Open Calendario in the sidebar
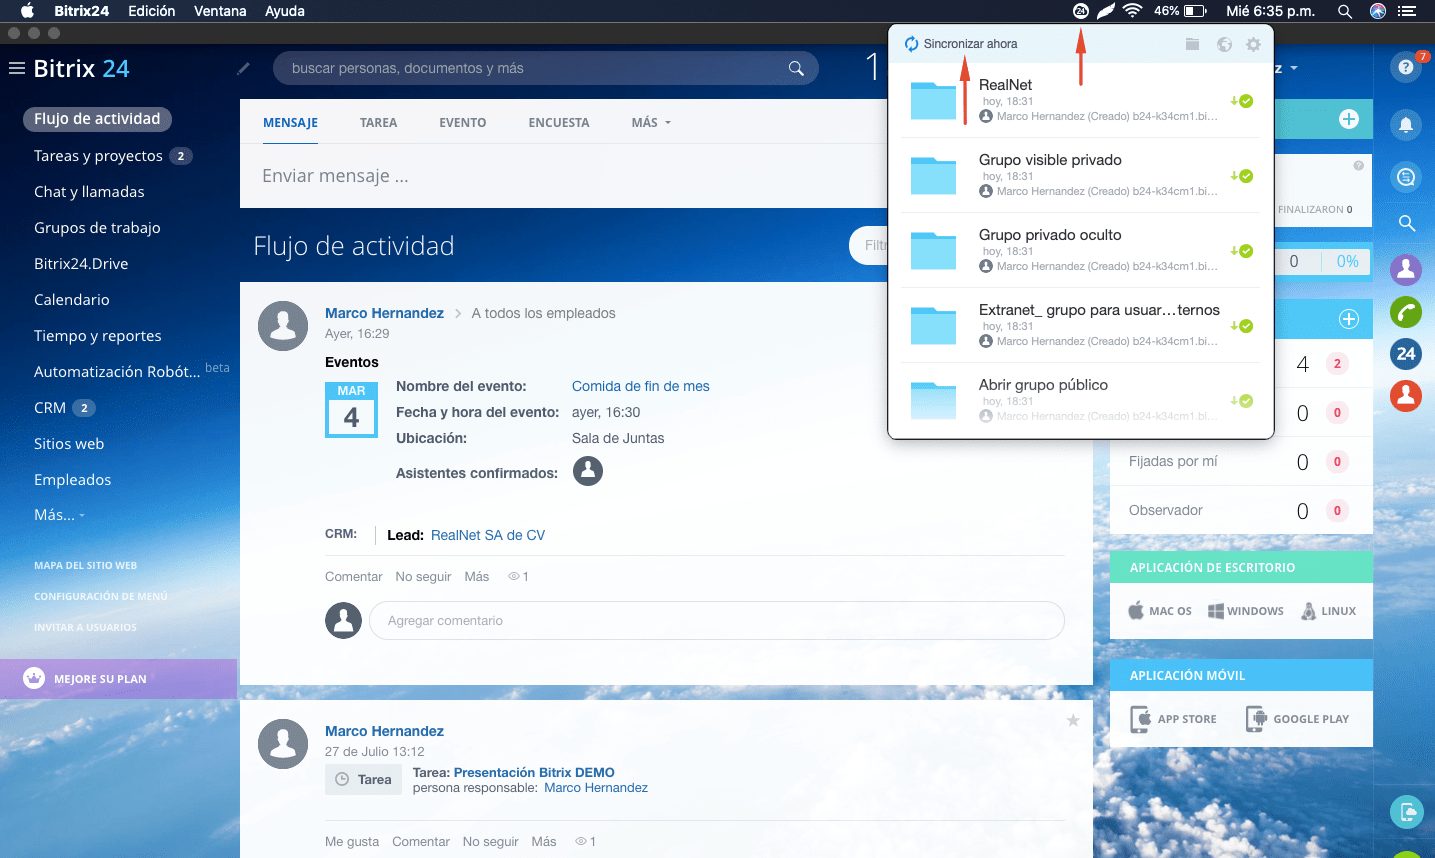Screen dimensions: 1435x858 (x=72, y=300)
